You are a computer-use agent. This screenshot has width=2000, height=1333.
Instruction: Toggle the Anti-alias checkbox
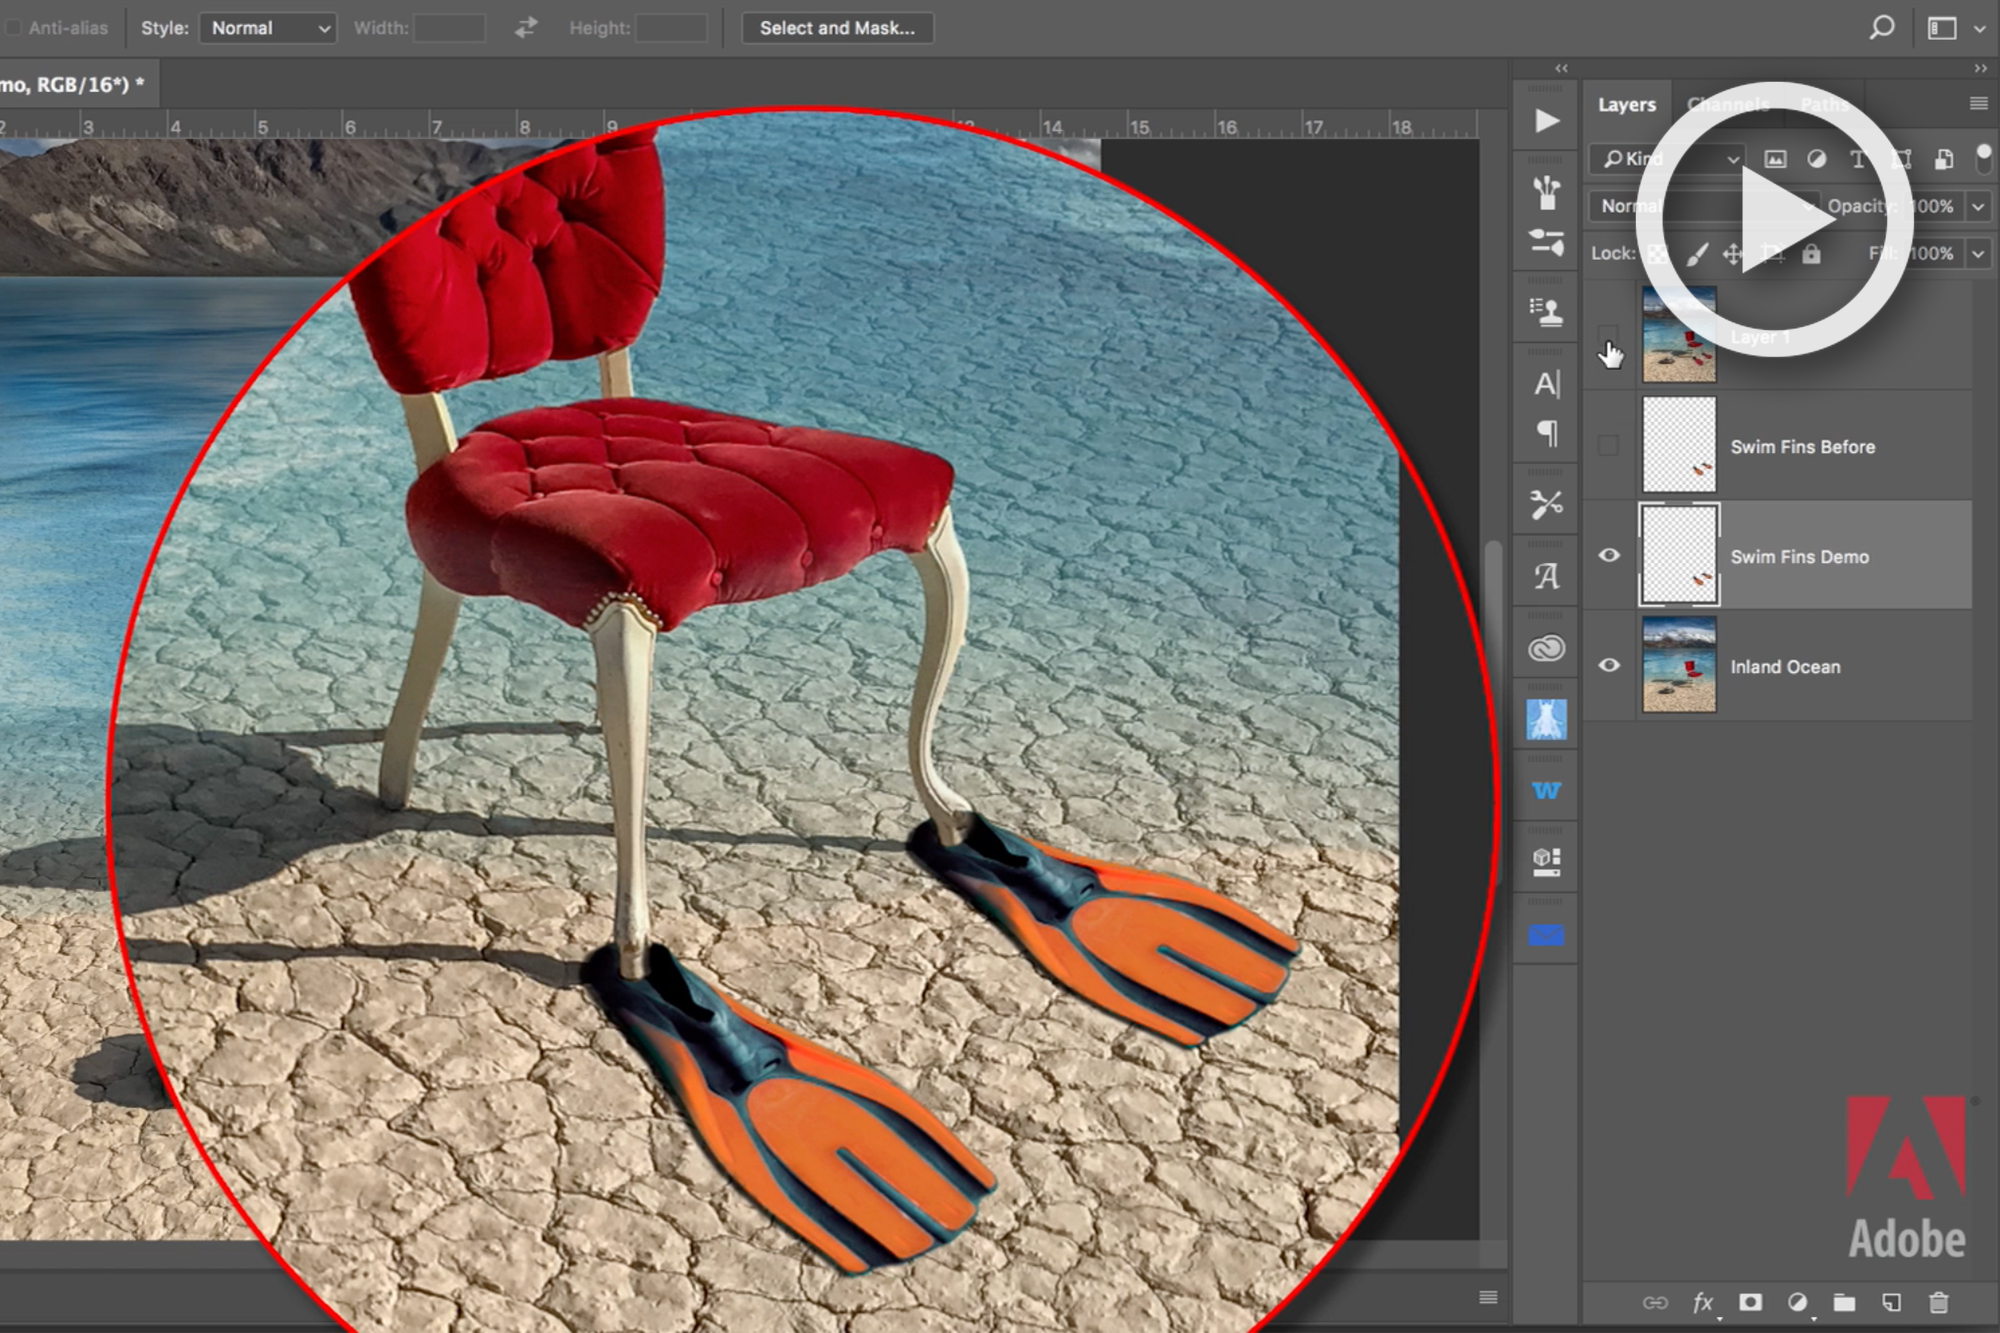pyautogui.click(x=13, y=28)
